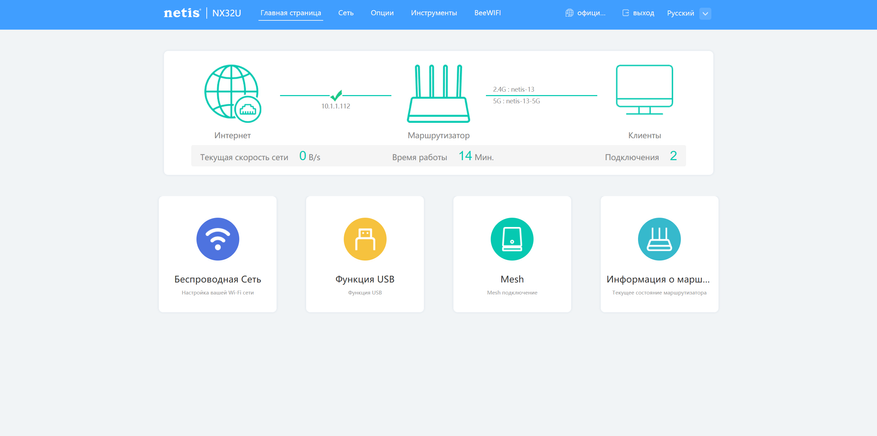Expand the language dropdown arrow
This screenshot has width=877, height=436.
(705, 13)
